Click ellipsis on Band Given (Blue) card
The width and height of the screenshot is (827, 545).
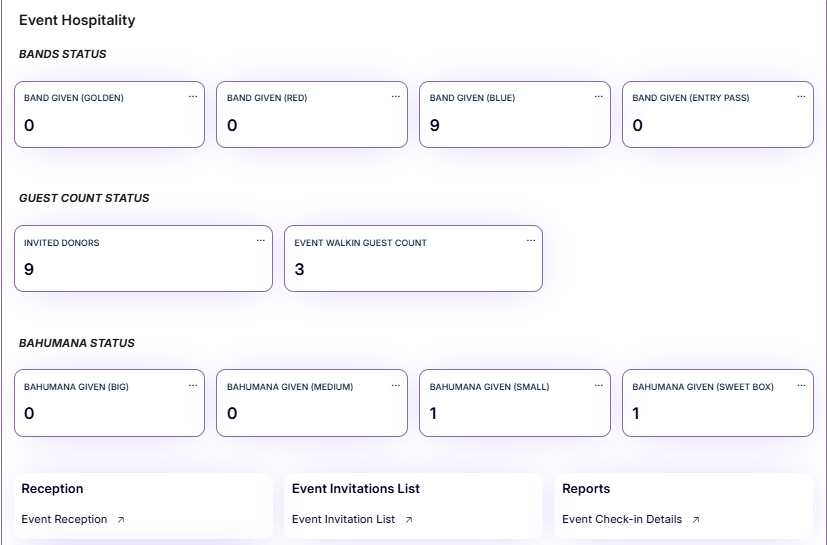598,97
